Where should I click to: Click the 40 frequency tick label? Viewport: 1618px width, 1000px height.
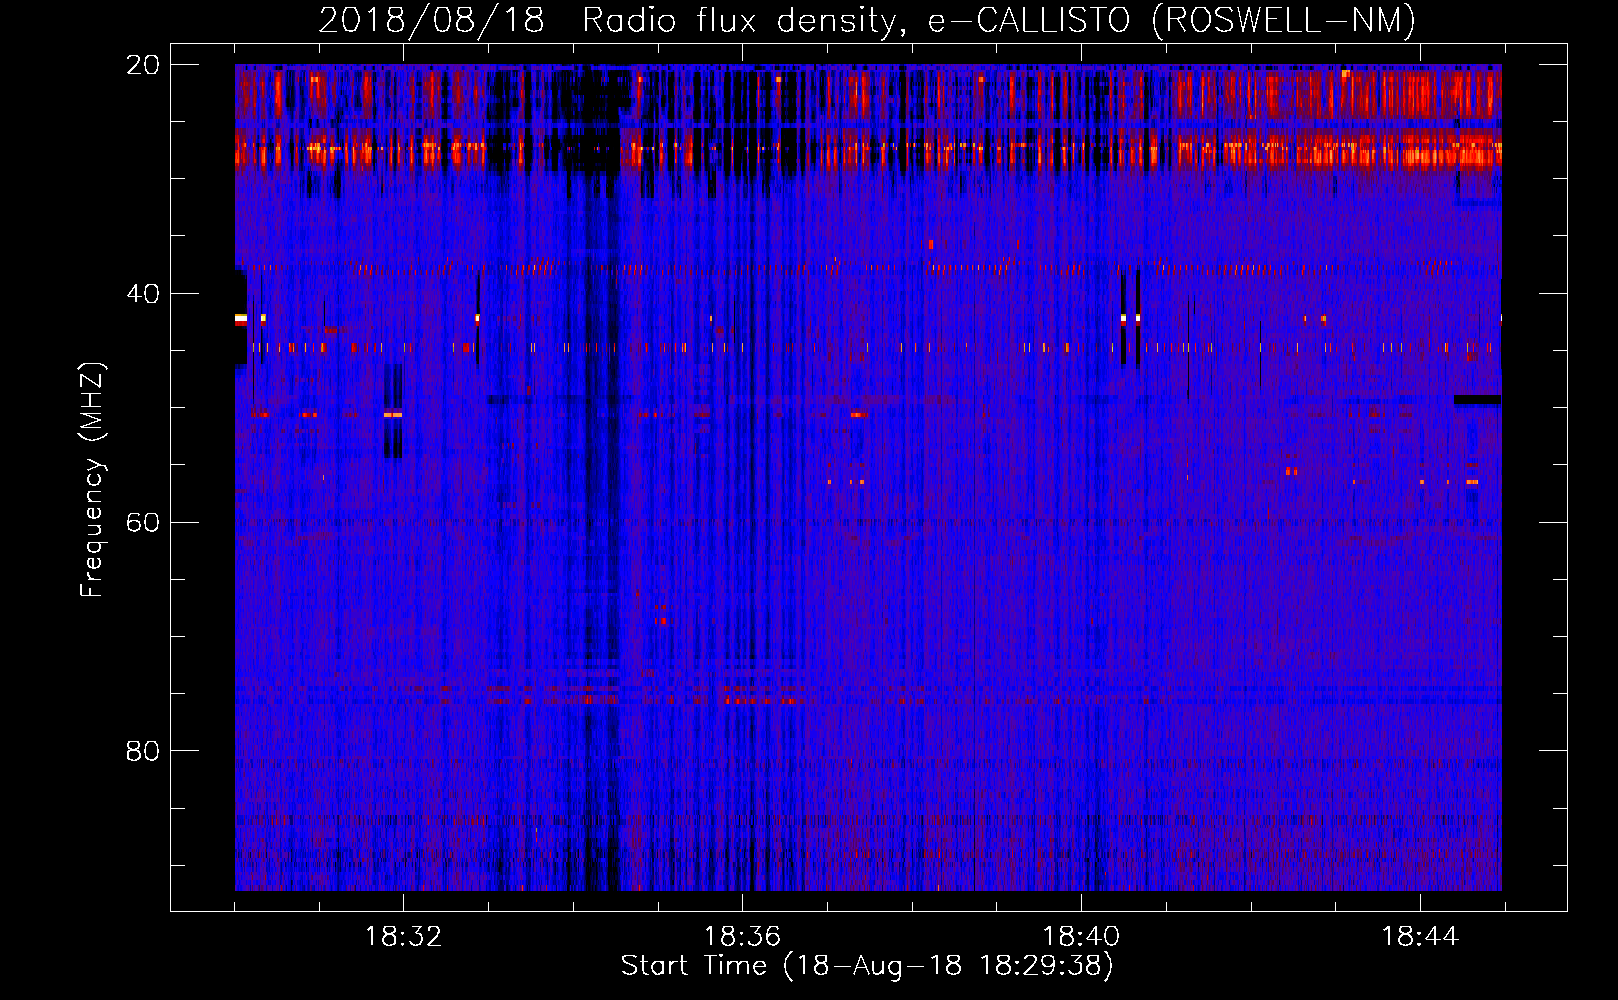tap(143, 294)
